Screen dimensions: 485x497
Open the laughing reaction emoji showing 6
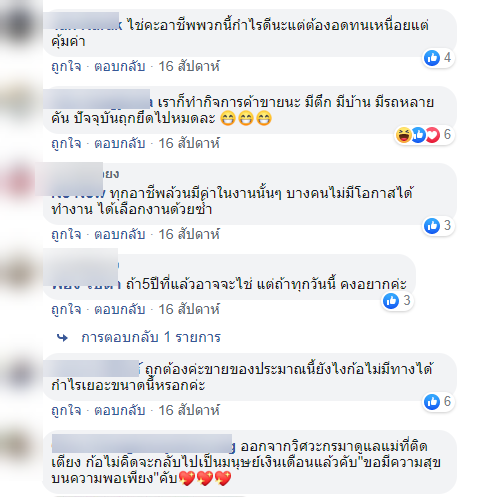tap(404, 135)
